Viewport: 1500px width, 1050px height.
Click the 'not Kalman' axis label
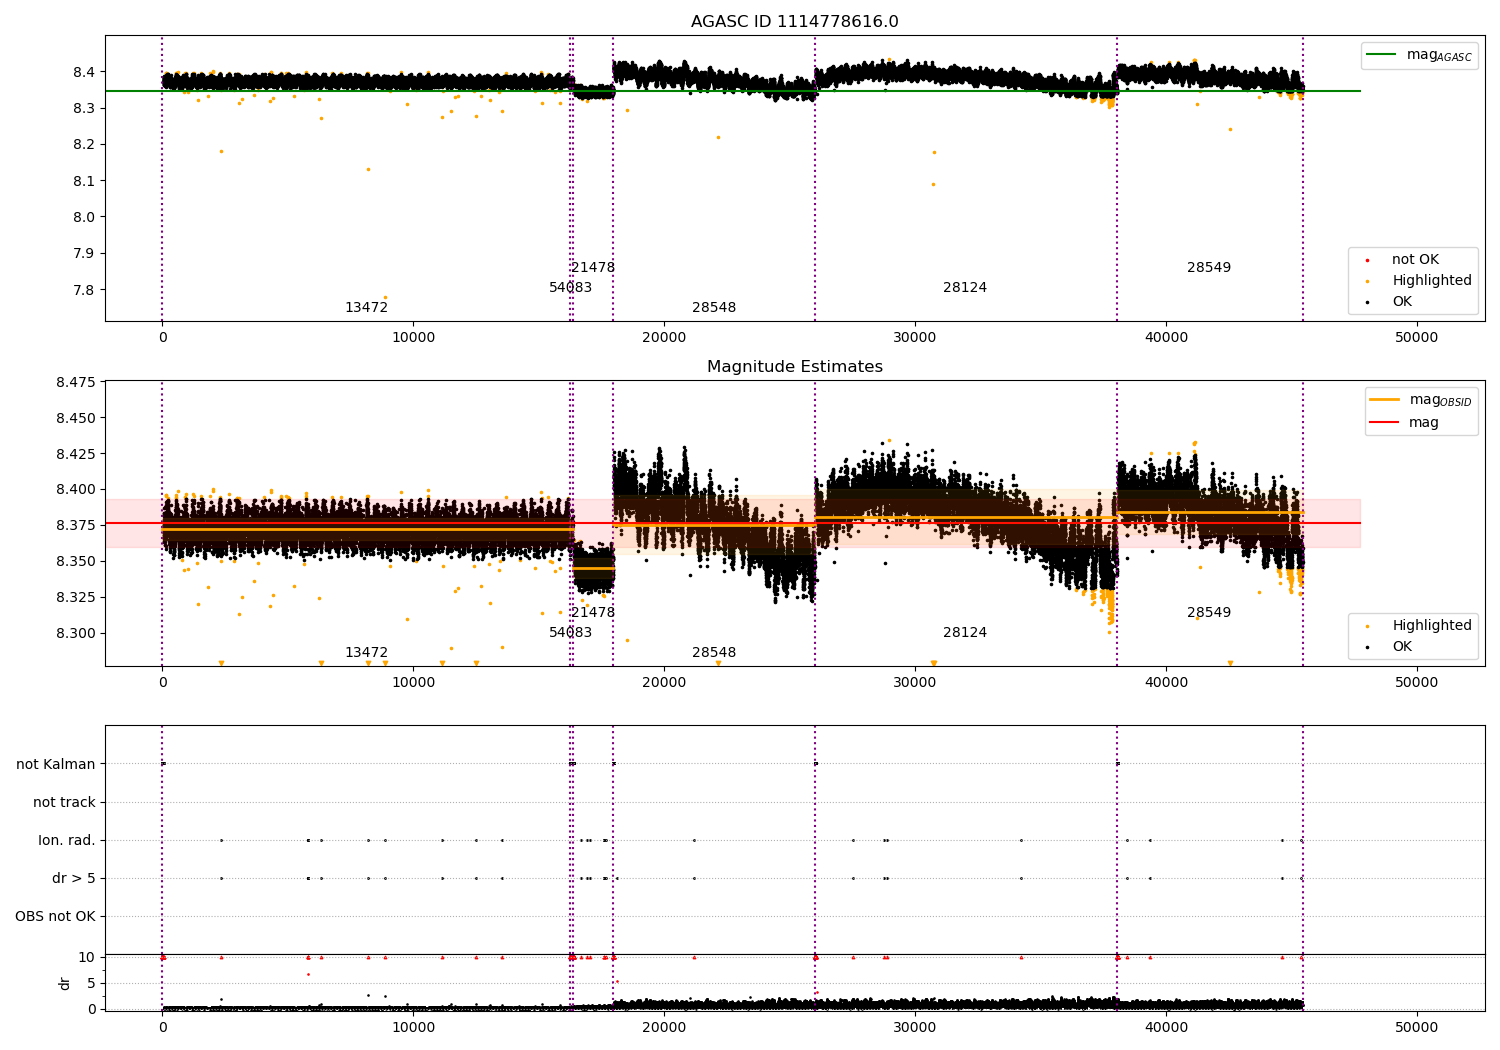pos(56,765)
